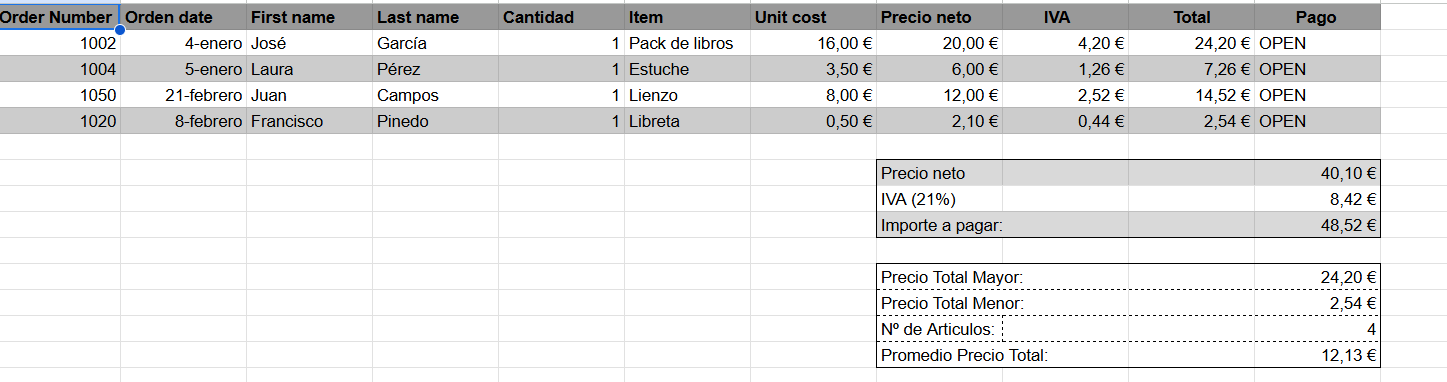Screen dimensions: 1447x382
Task: Select the Precio Total Mayor label
Action: 952,277
